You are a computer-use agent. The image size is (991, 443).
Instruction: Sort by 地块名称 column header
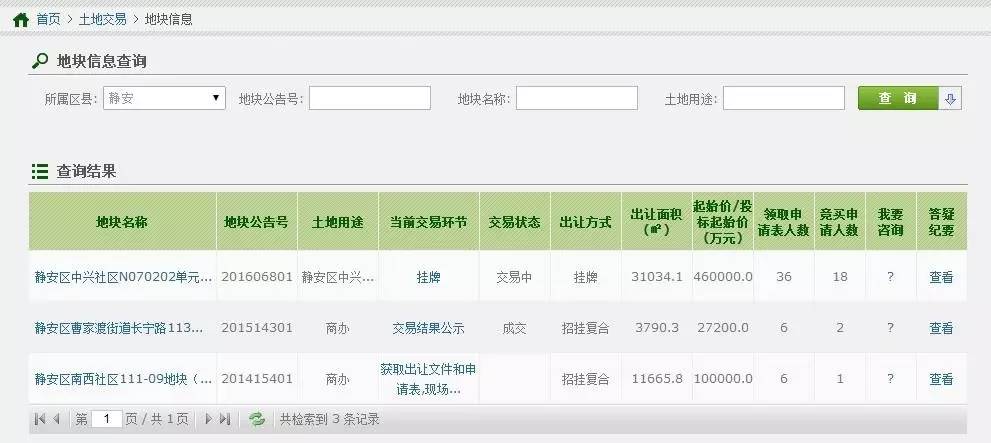[x=122, y=222]
